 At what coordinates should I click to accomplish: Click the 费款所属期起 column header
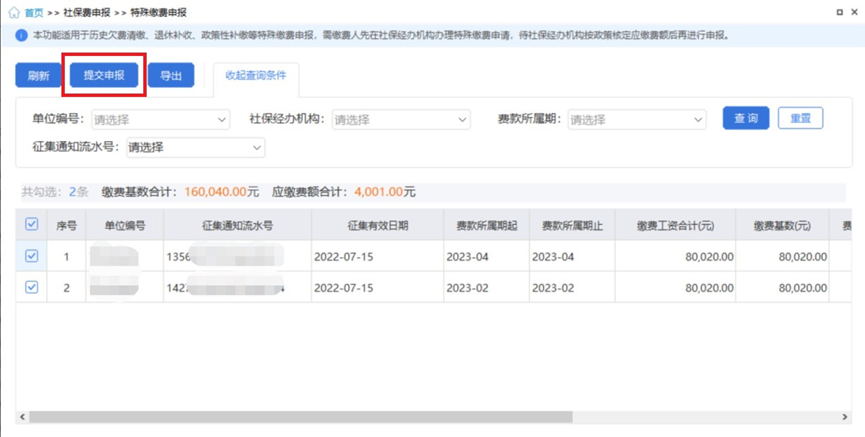(487, 225)
